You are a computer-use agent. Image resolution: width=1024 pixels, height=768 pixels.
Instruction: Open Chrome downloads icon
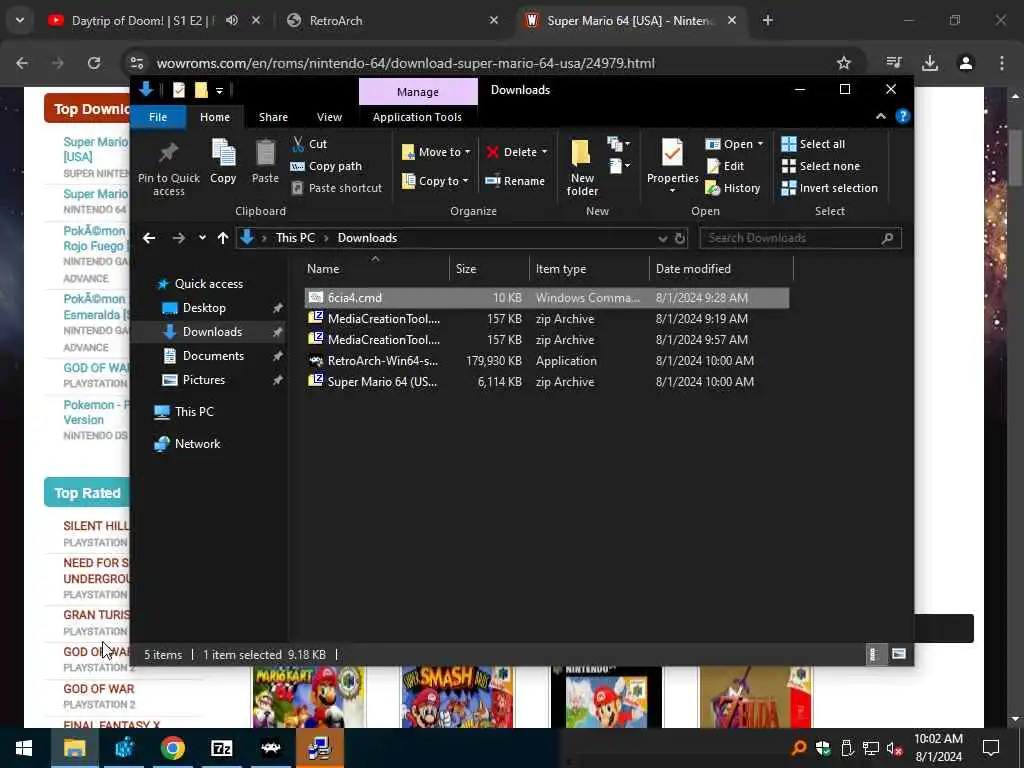930,63
